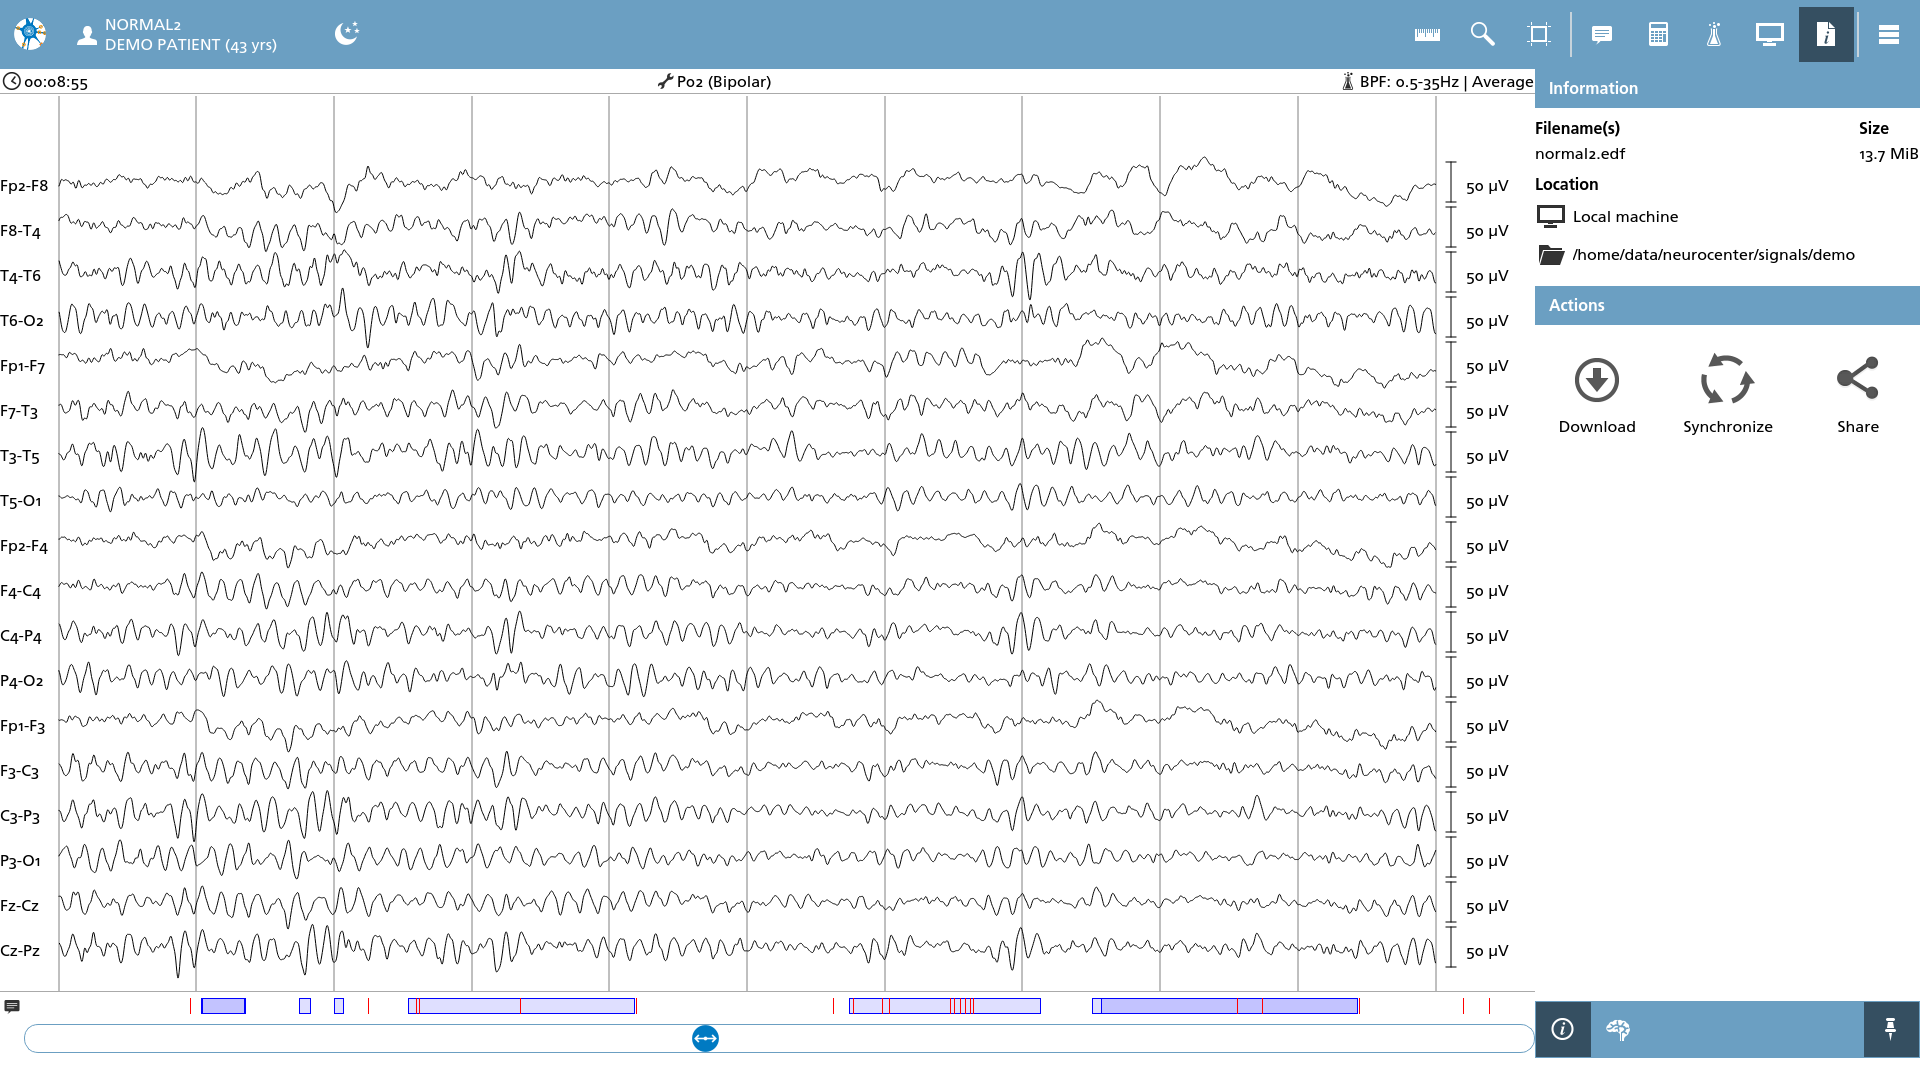Click the monitor display icon
1920x1080 pixels.
pos(1770,34)
